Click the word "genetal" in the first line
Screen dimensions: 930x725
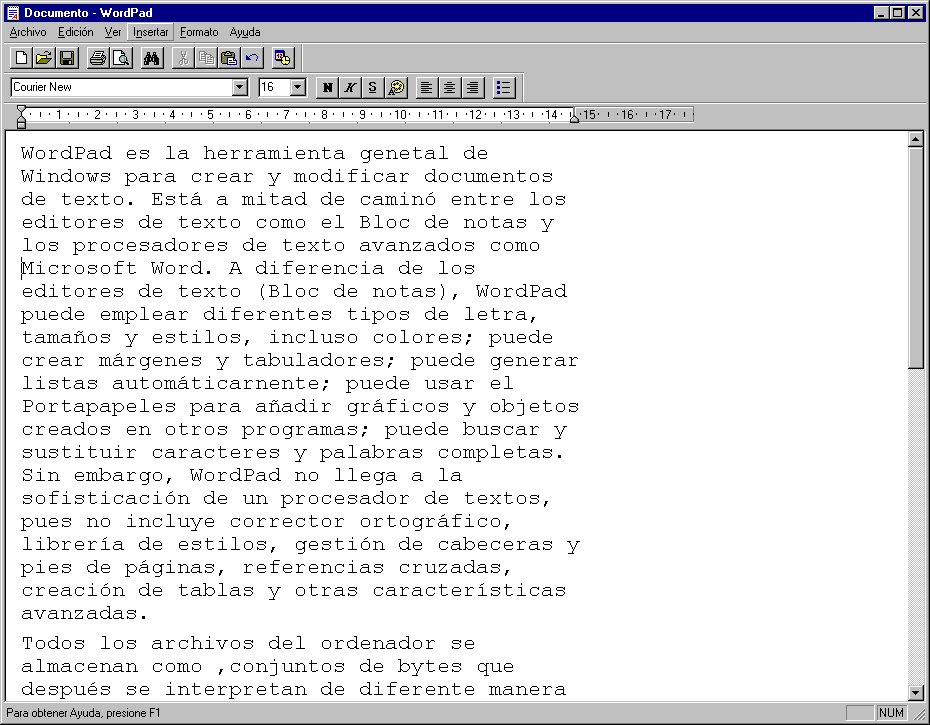pos(404,153)
